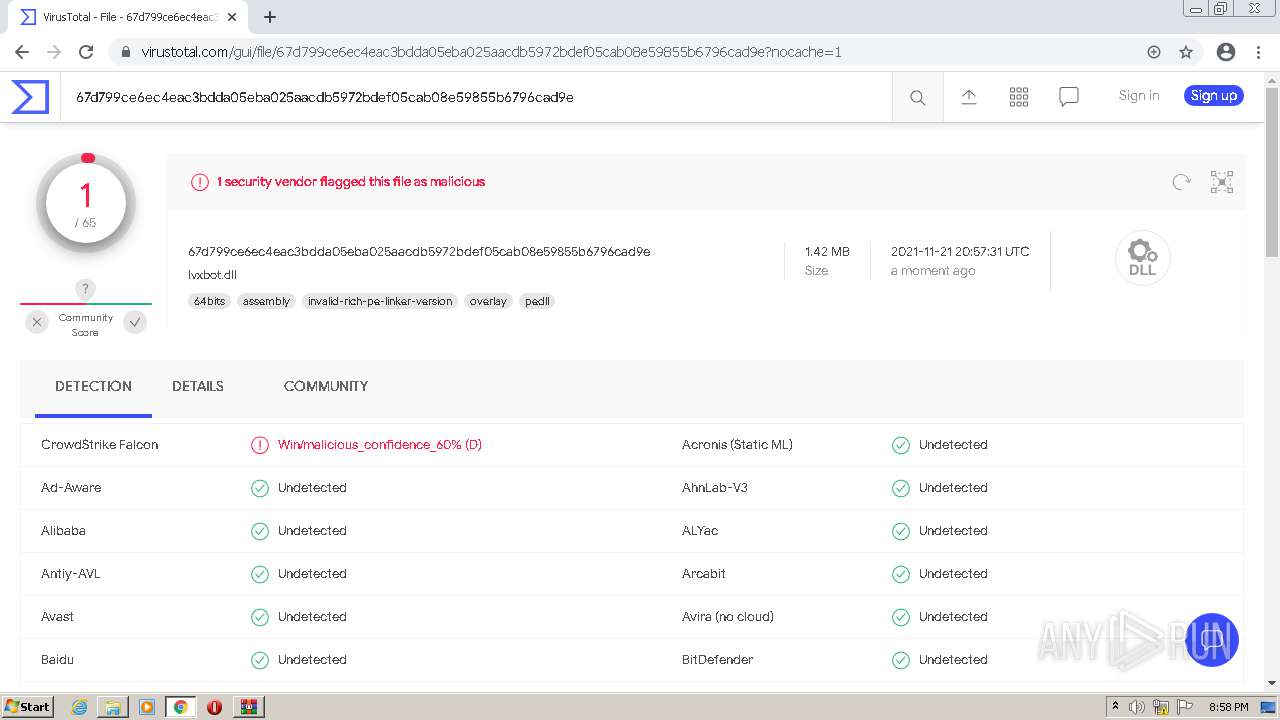Click the volume icon in system tray

pos(1137,707)
